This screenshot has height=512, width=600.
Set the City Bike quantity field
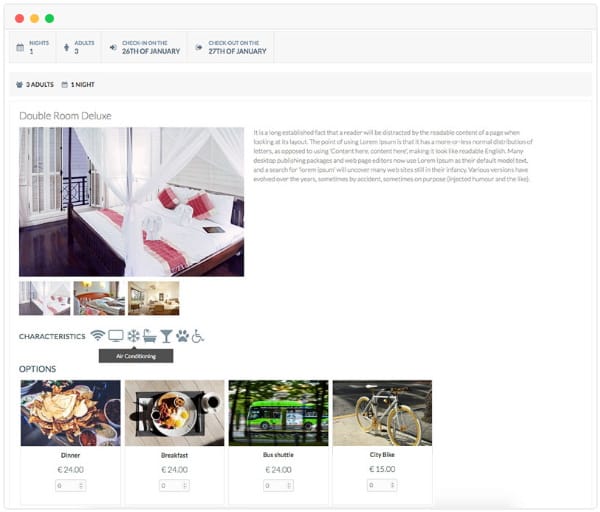tap(382, 485)
